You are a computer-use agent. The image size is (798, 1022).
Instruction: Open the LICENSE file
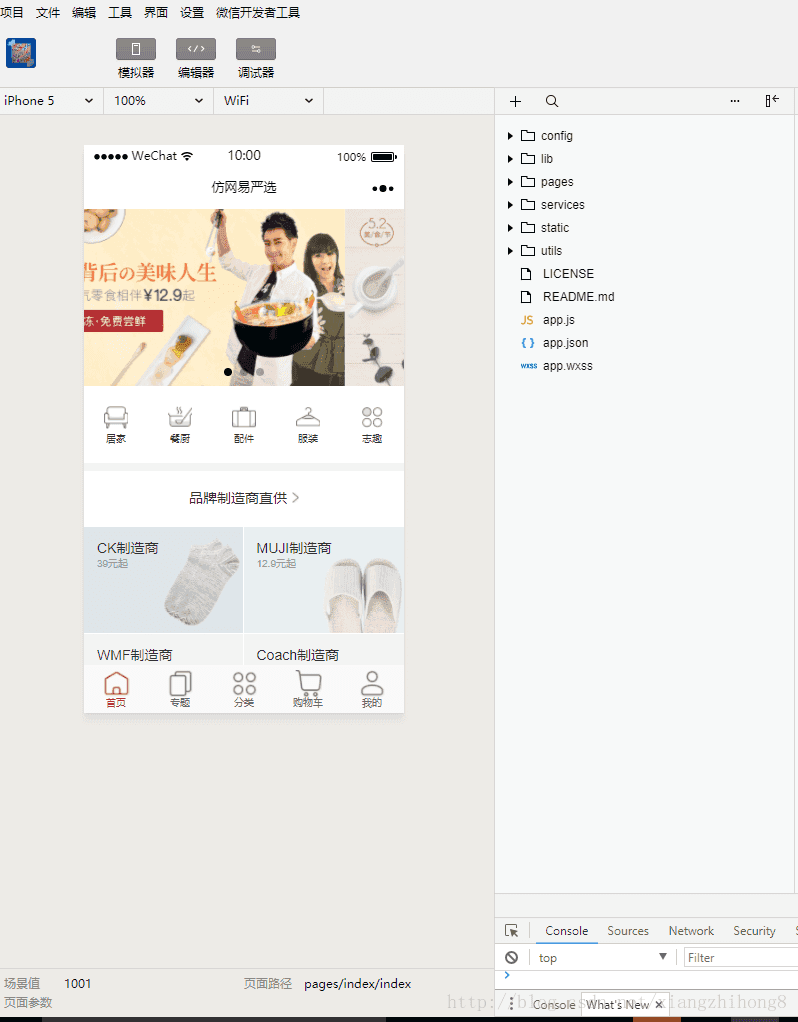[568, 274]
